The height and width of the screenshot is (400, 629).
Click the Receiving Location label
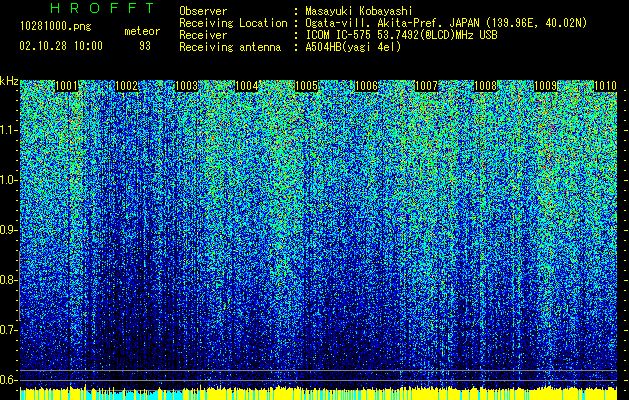pos(233,23)
